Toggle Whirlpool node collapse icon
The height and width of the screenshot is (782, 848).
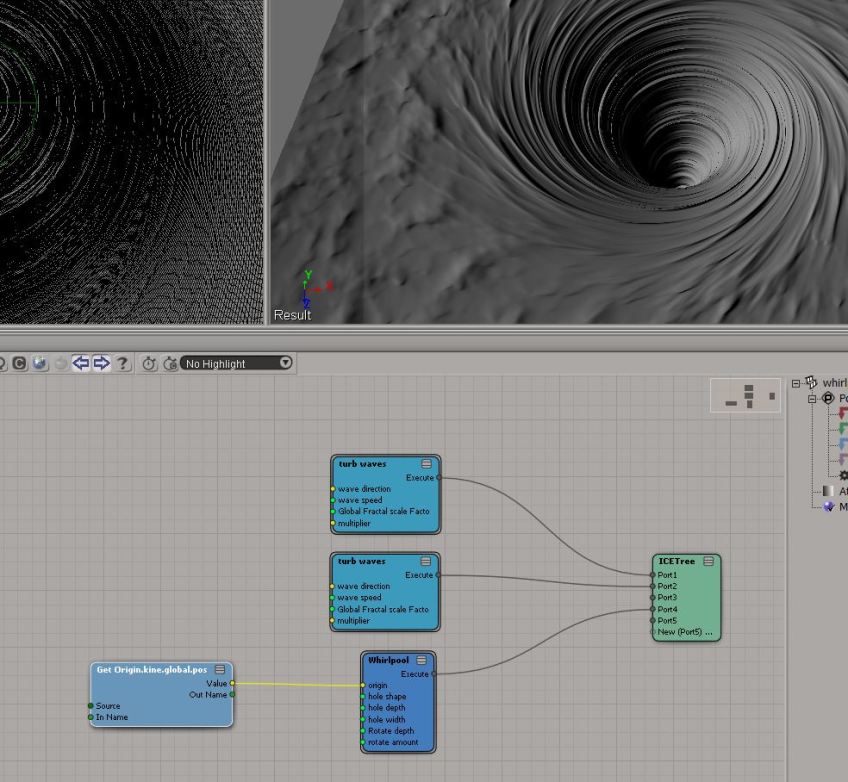coord(421,660)
